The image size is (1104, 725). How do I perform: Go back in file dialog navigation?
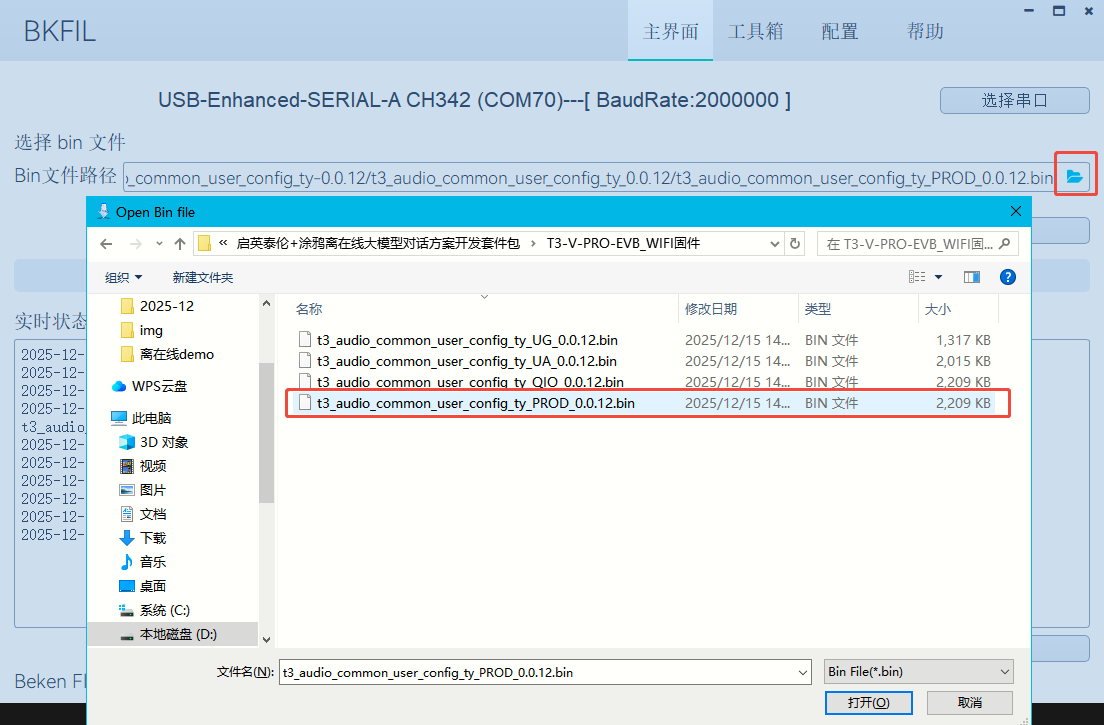[106, 243]
